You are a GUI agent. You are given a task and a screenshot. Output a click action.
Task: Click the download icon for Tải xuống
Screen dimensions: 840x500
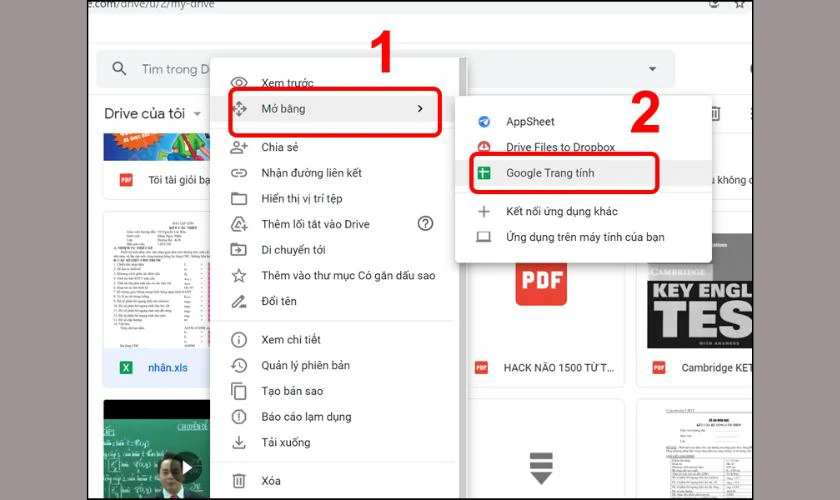tap(239, 443)
